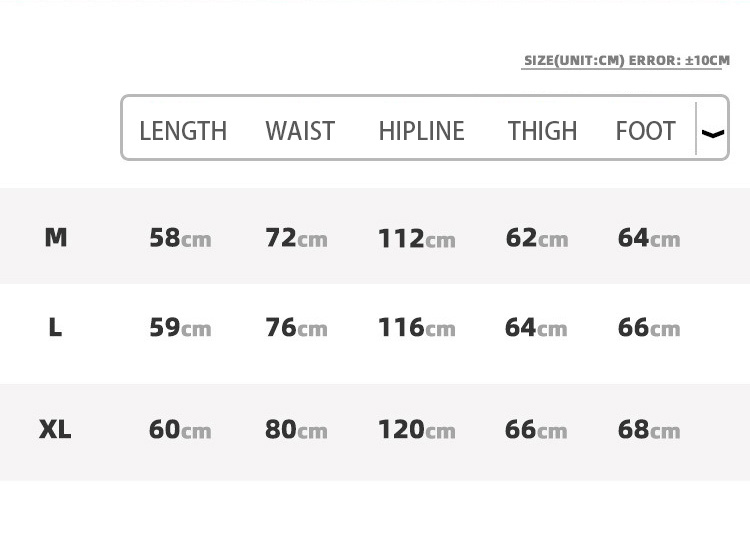Click the 59cm length value for L
The width and height of the screenshot is (750, 543).
[180, 328]
